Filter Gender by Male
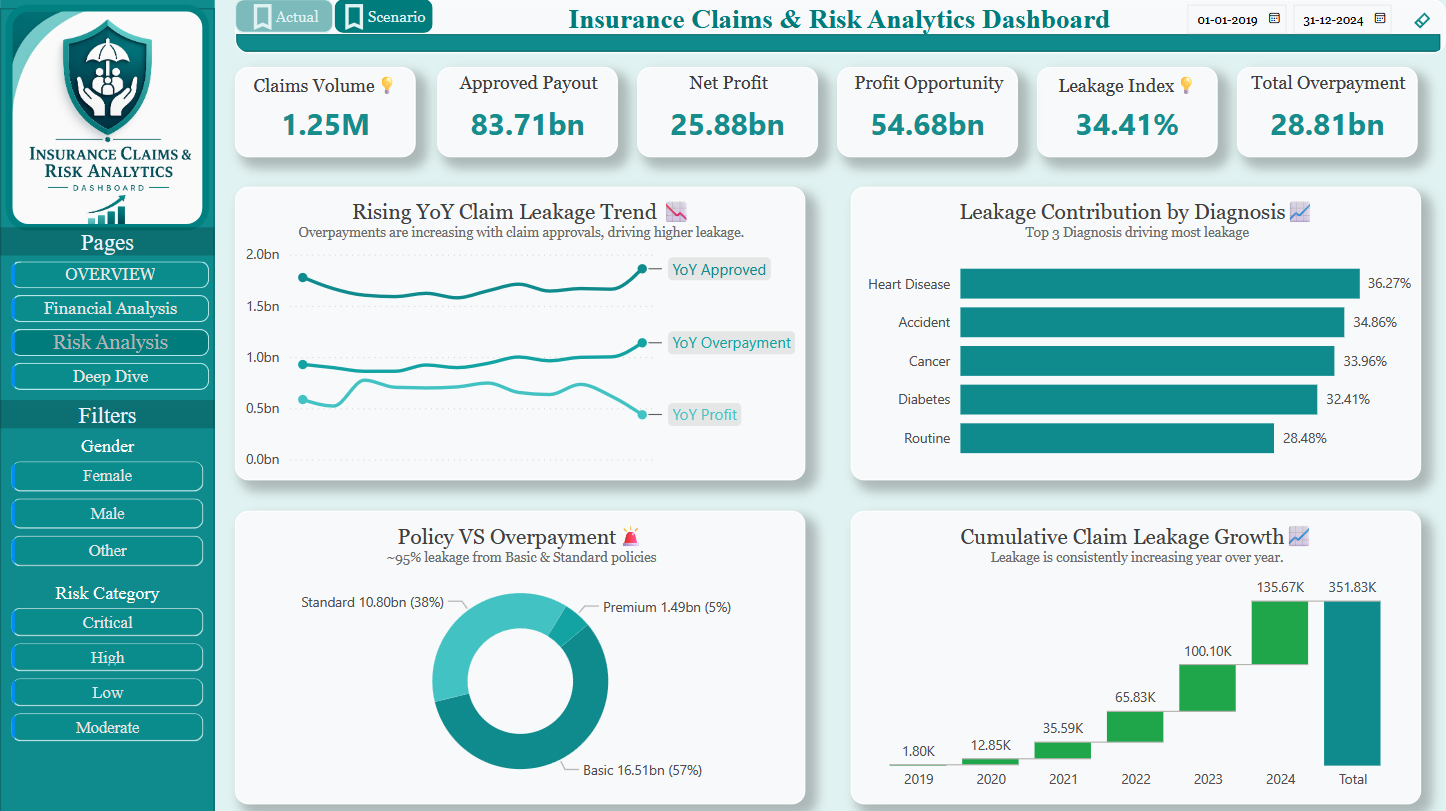Image resolution: width=1446 pixels, height=811 pixels. (107, 513)
